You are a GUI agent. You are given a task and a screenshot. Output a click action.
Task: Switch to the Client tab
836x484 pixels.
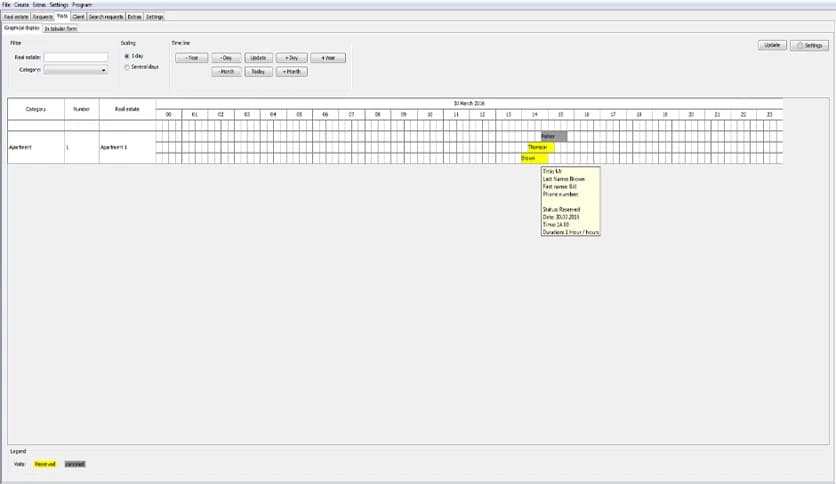pos(78,17)
